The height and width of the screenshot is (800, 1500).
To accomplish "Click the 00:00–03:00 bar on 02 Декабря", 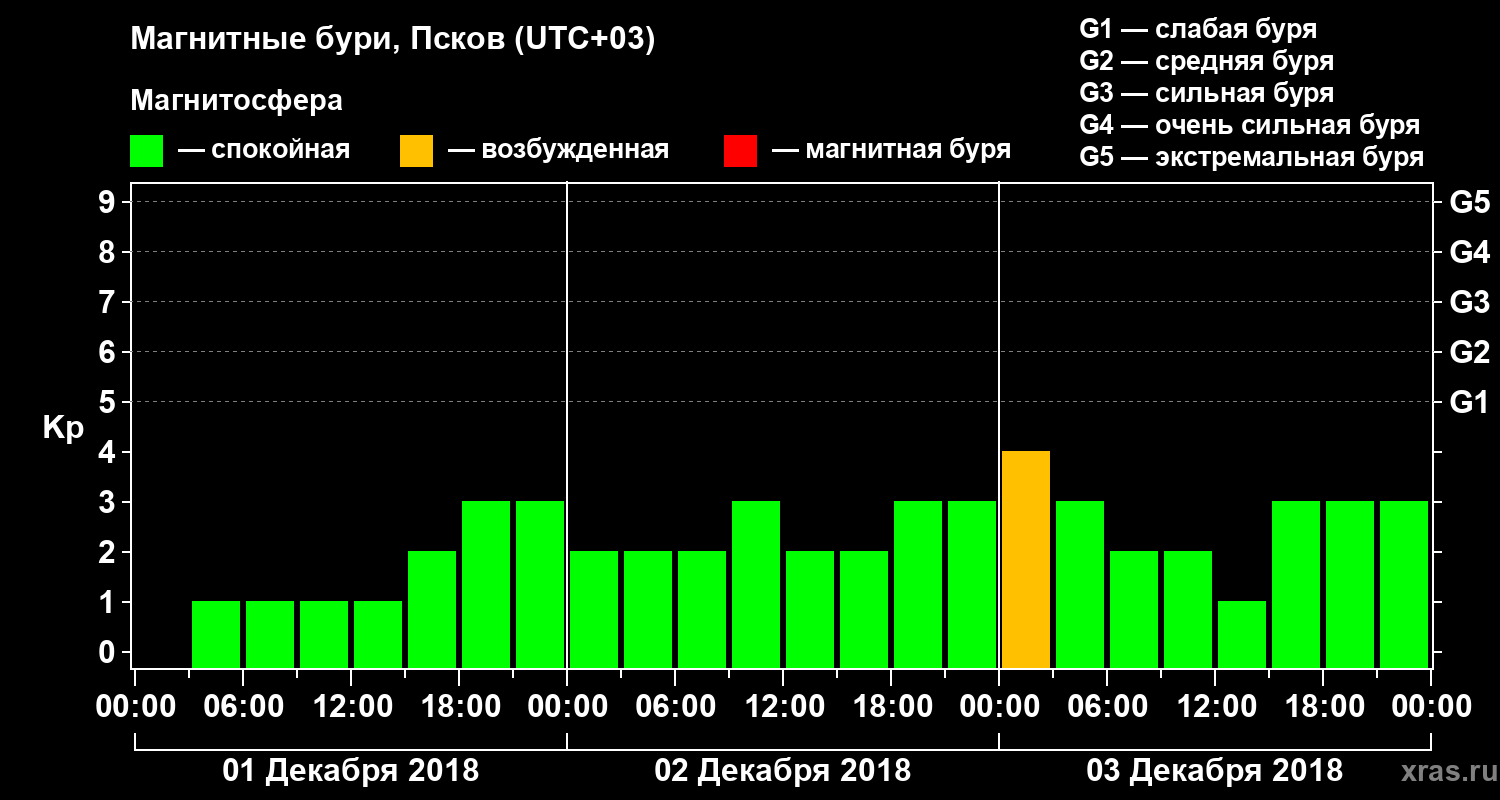I will click(594, 609).
